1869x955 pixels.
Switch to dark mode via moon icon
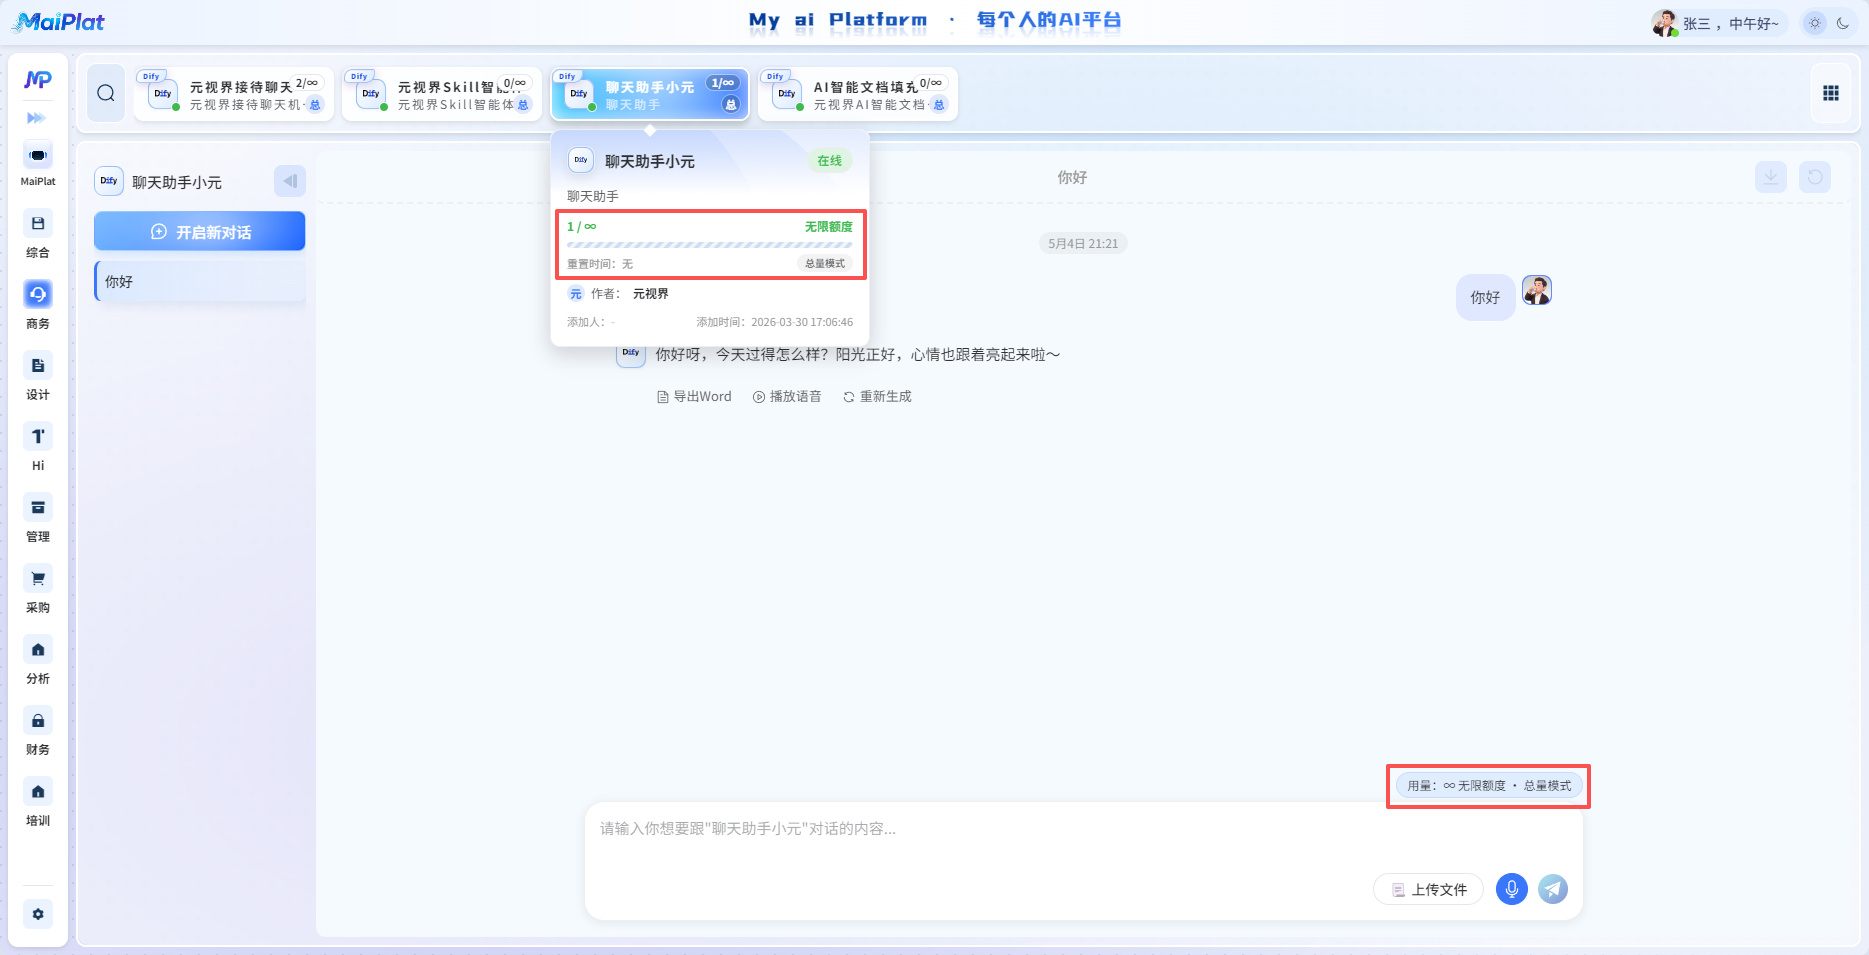pyautogui.click(x=1843, y=23)
